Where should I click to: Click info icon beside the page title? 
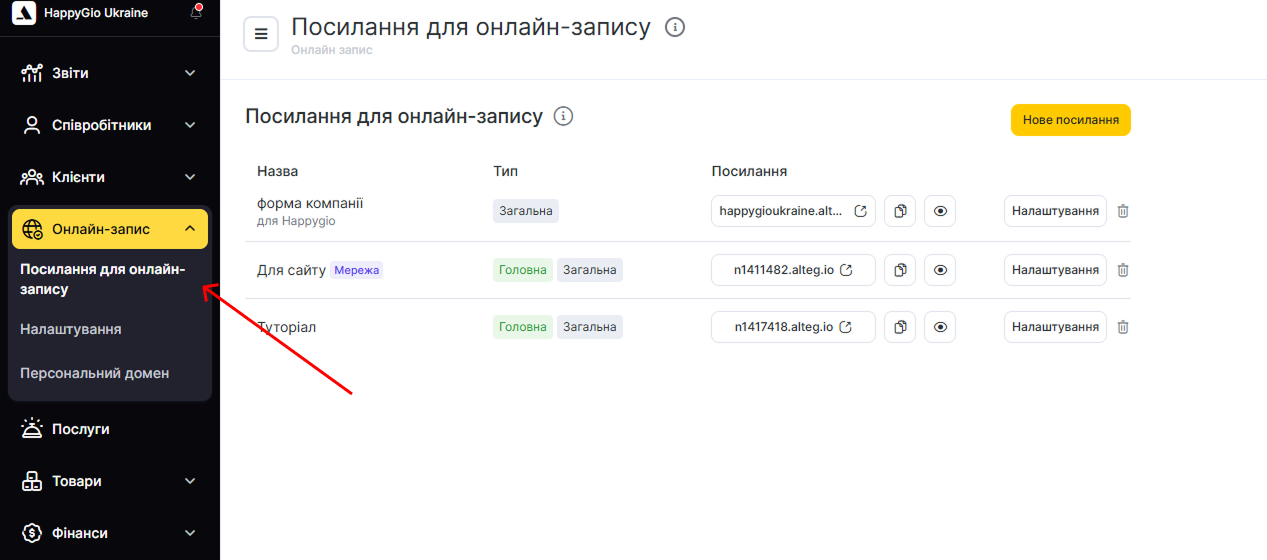tap(675, 28)
